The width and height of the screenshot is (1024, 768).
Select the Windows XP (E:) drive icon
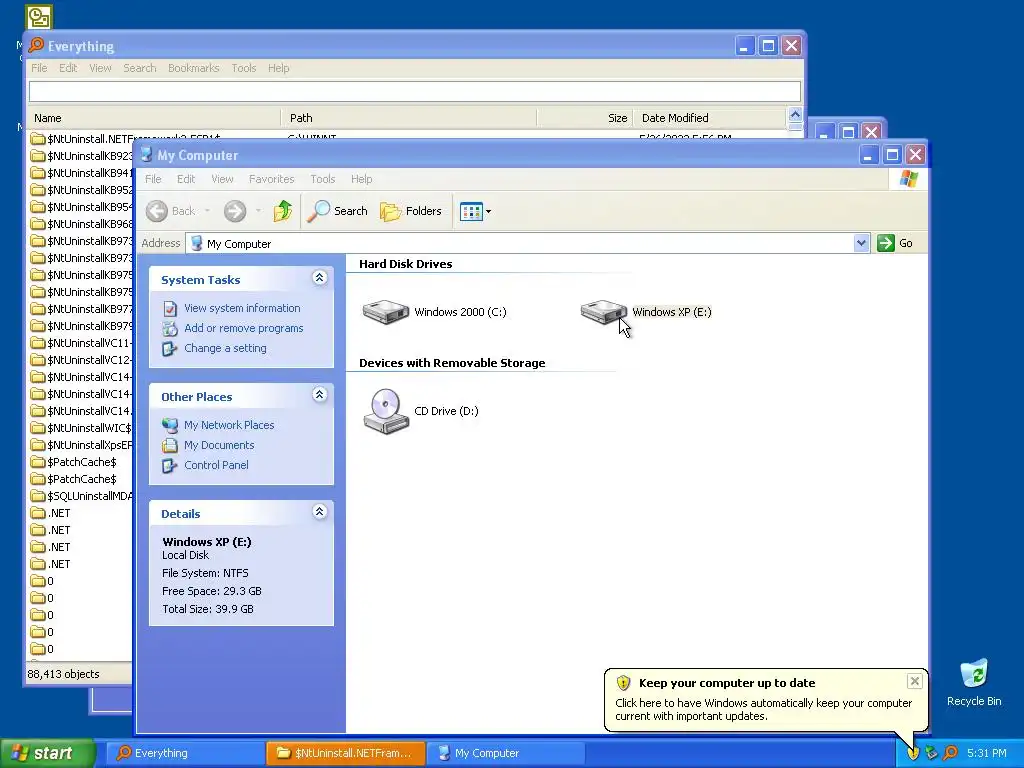point(604,312)
